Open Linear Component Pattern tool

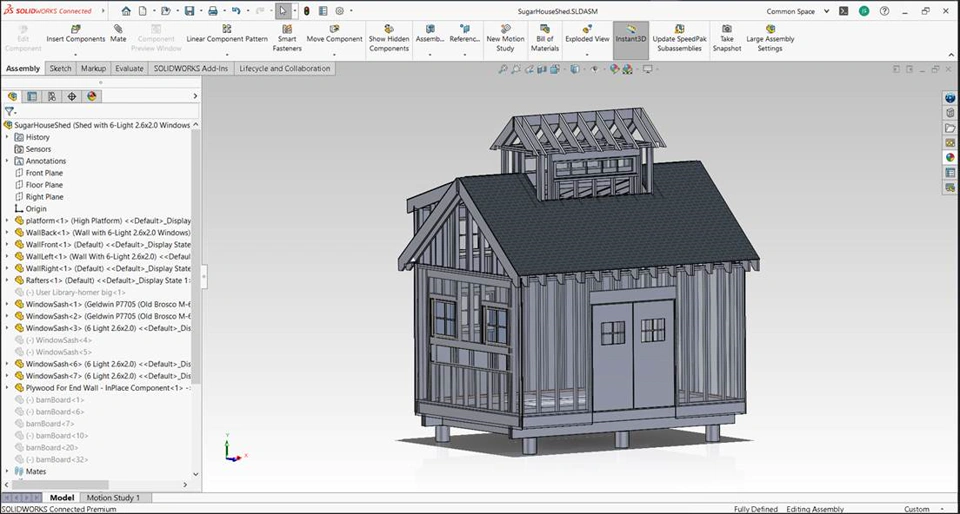click(227, 34)
